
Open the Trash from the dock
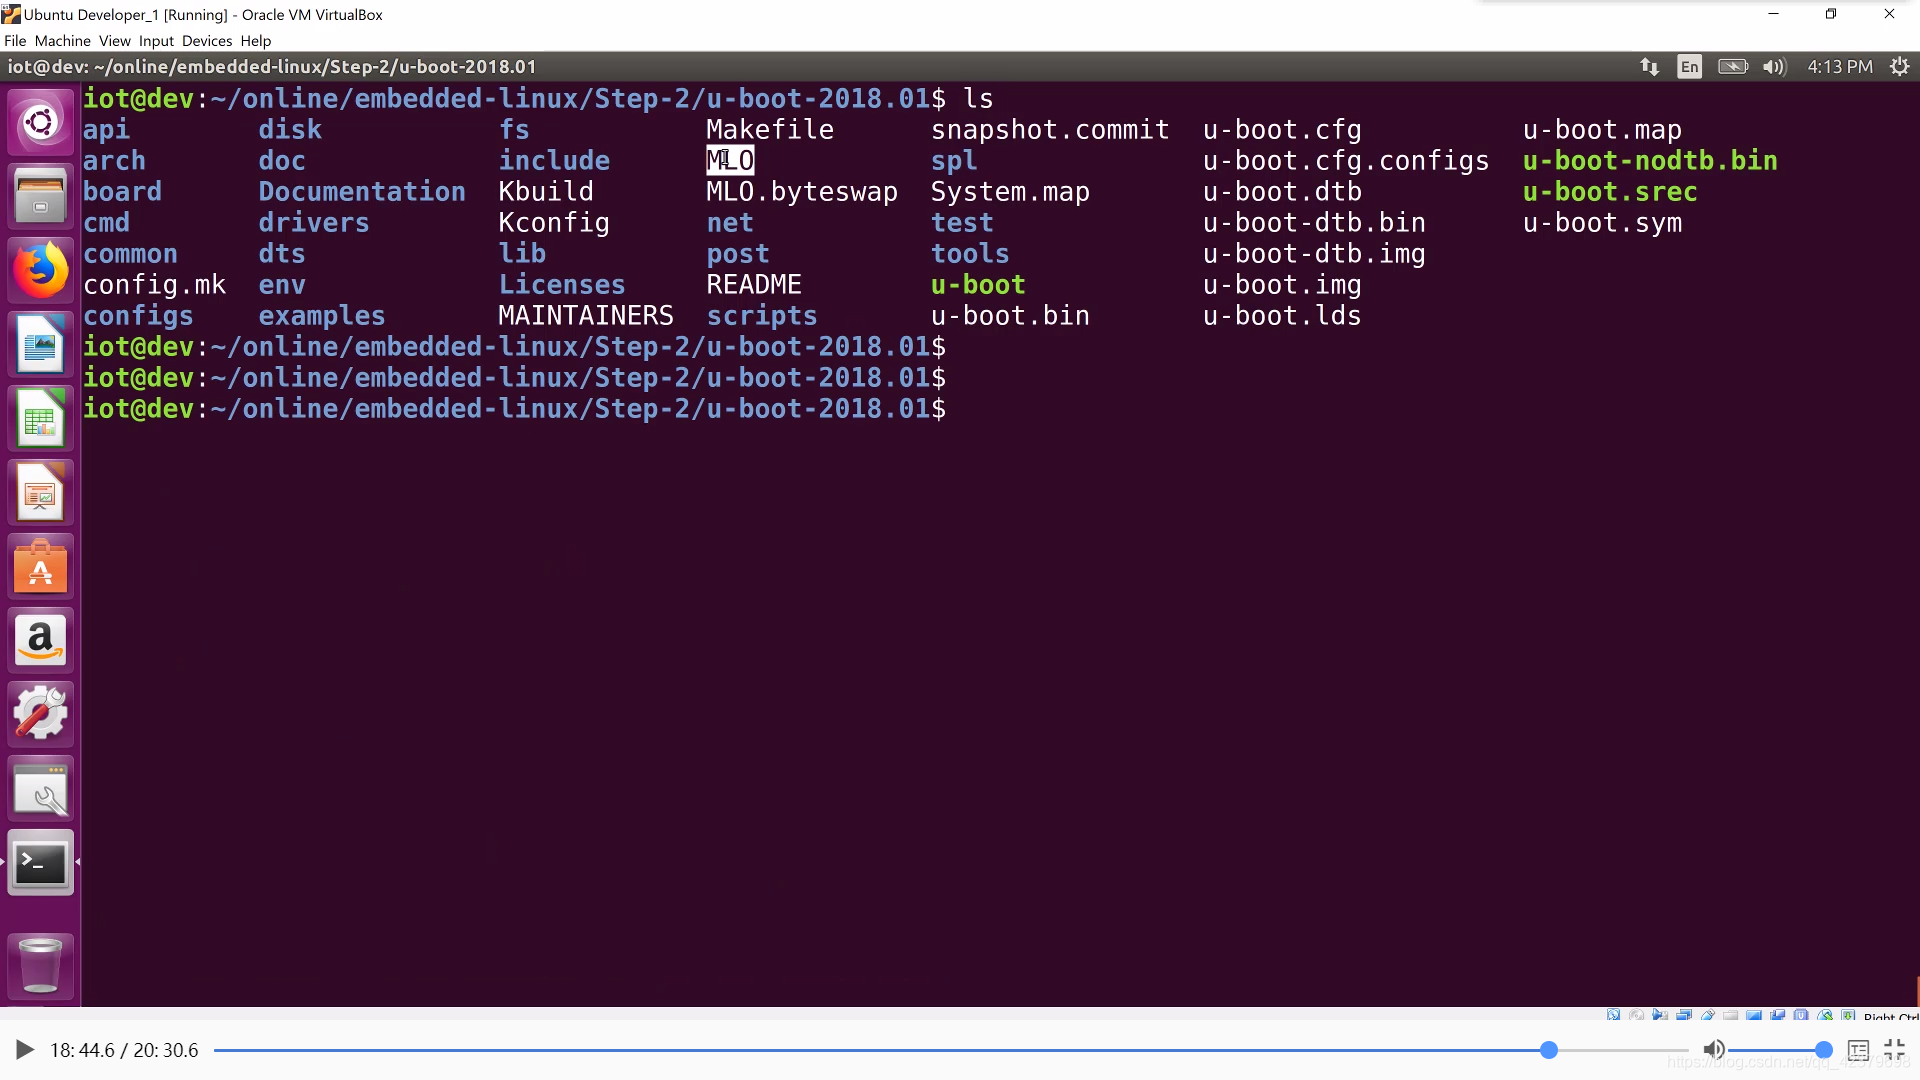coord(40,965)
